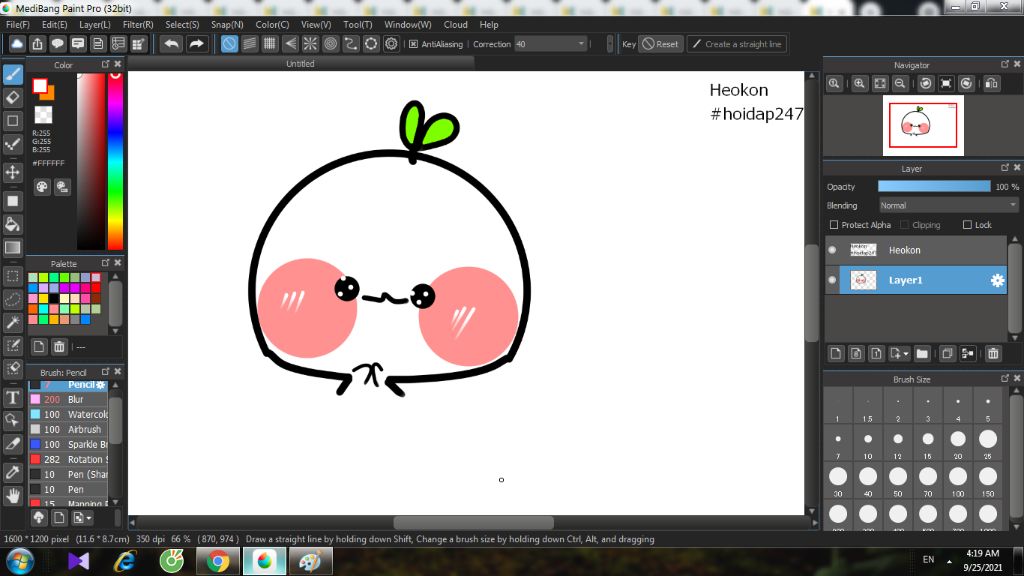Click the transparent color swatch
This screenshot has width=1024, height=576.
coord(43,115)
